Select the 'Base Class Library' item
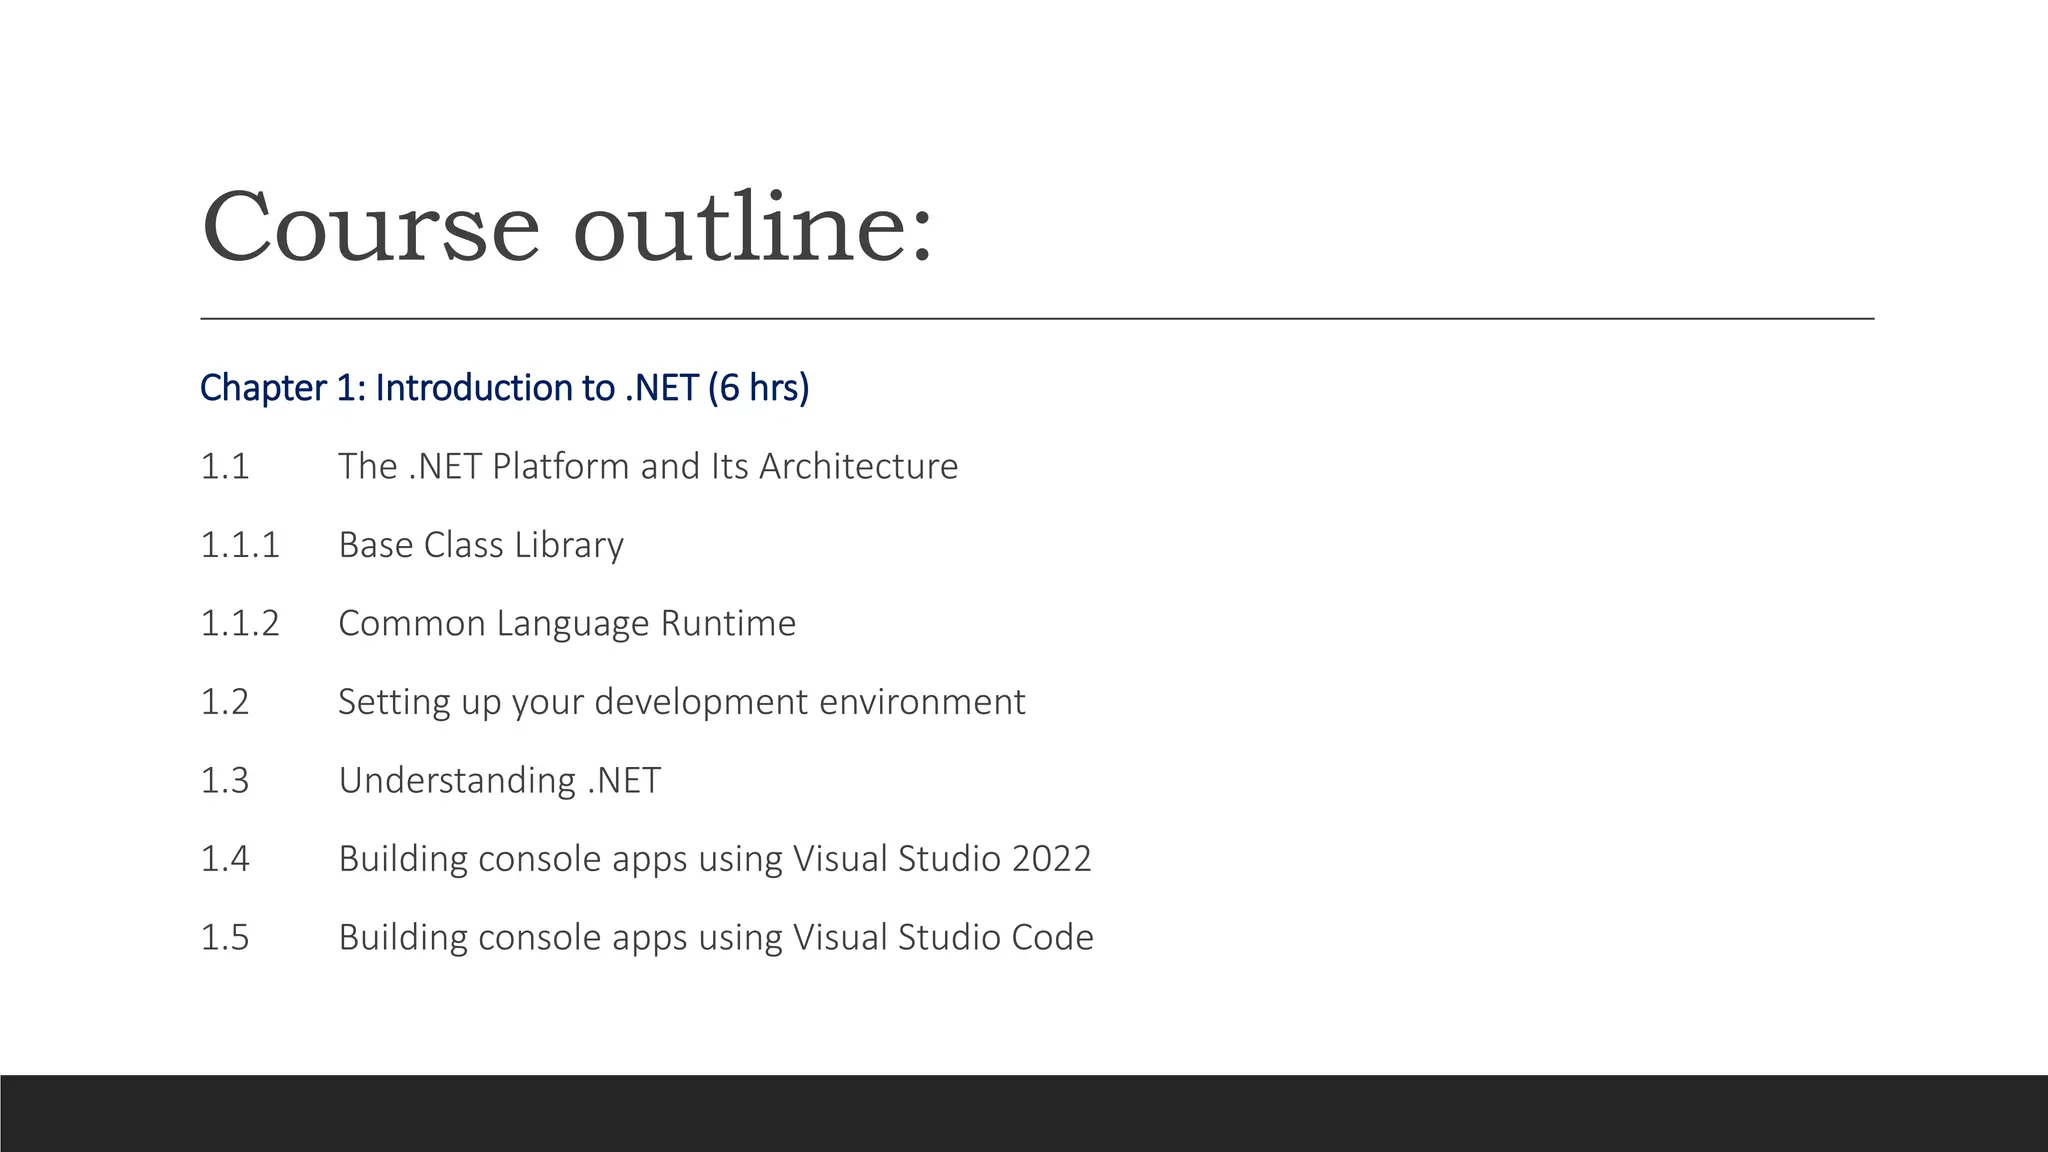Image resolution: width=2048 pixels, height=1152 pixels. [x=481, y=545]
